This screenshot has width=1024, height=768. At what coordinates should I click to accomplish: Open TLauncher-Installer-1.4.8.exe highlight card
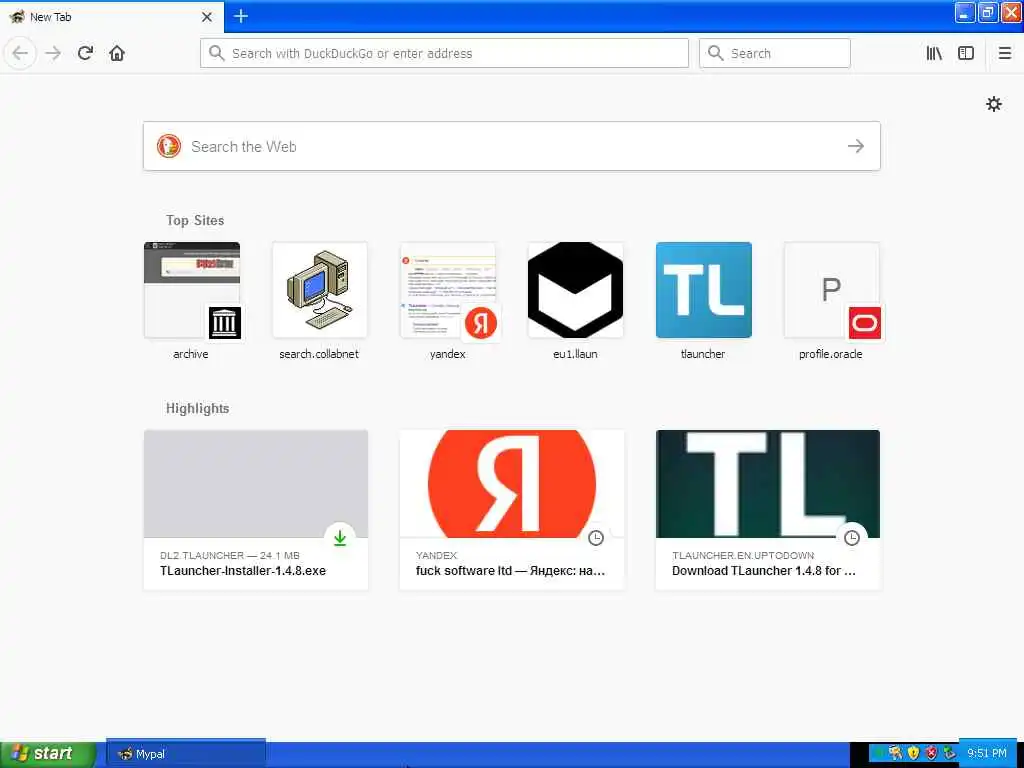click(256, 510)
